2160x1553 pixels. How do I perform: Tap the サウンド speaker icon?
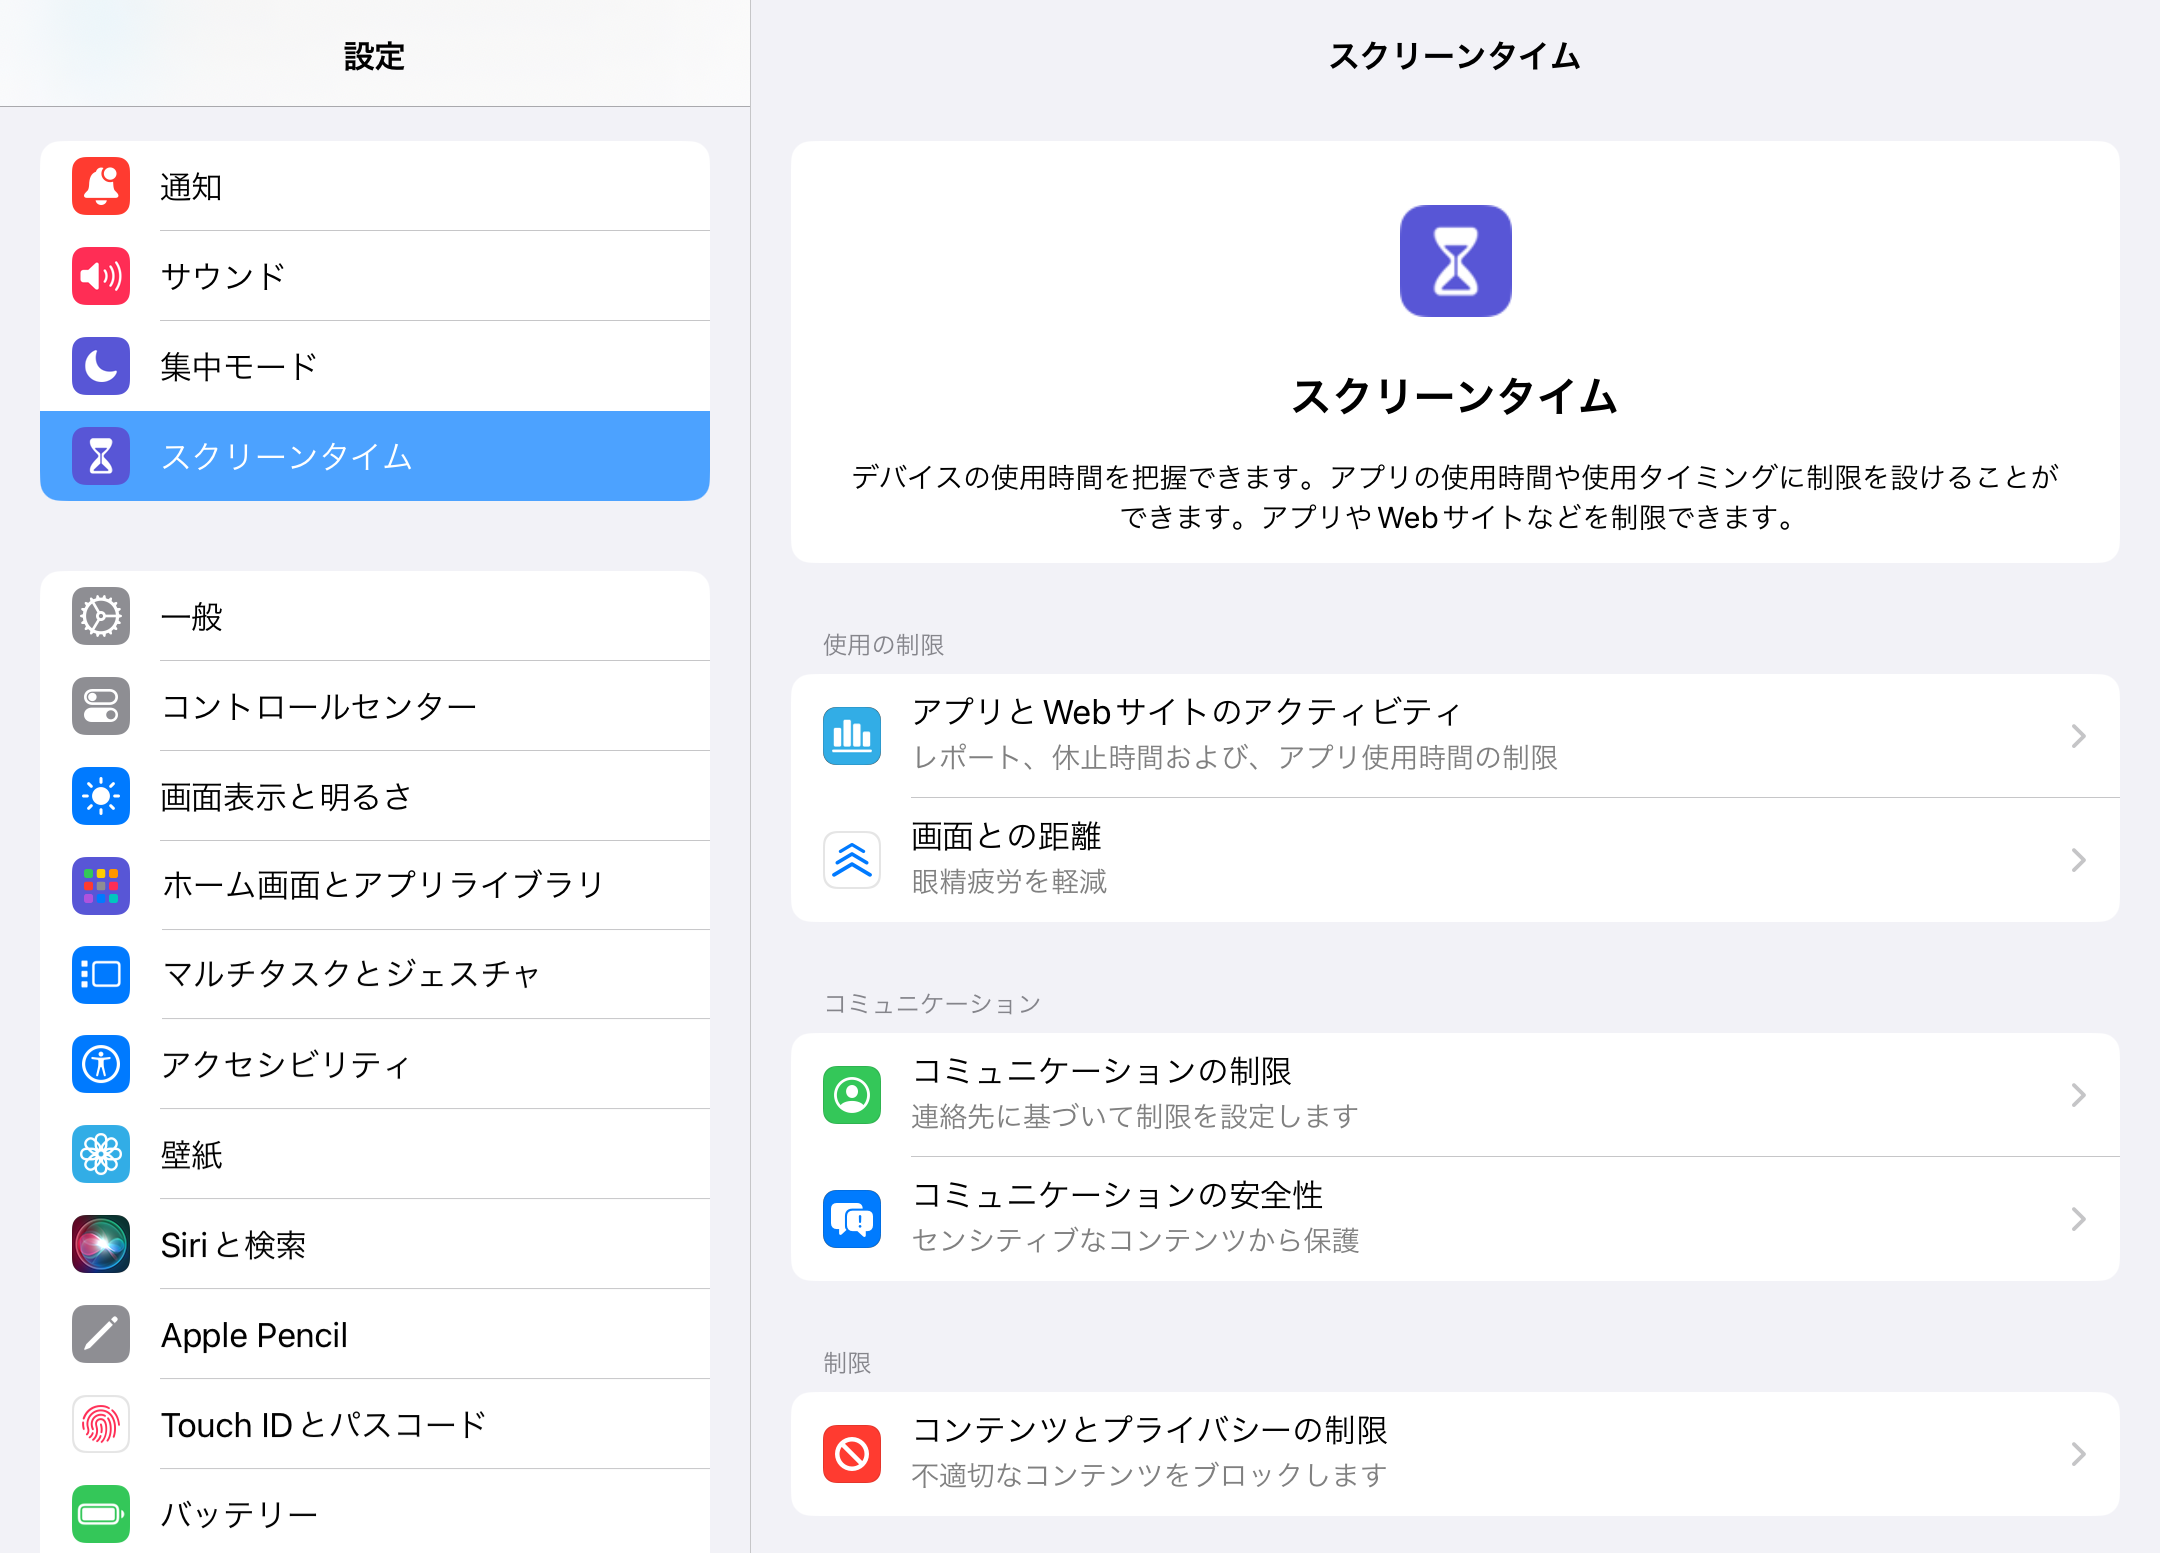point(101,276)
